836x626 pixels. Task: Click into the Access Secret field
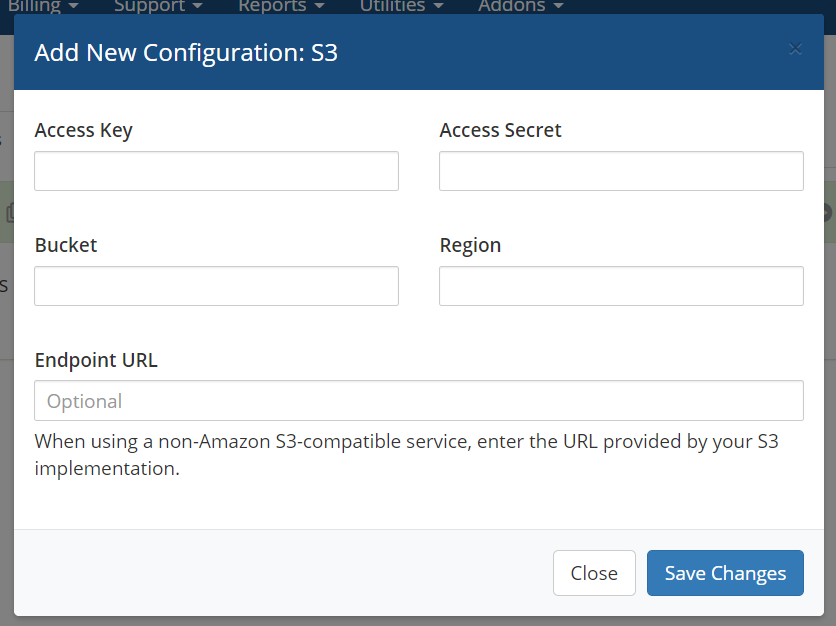(621, 171)
